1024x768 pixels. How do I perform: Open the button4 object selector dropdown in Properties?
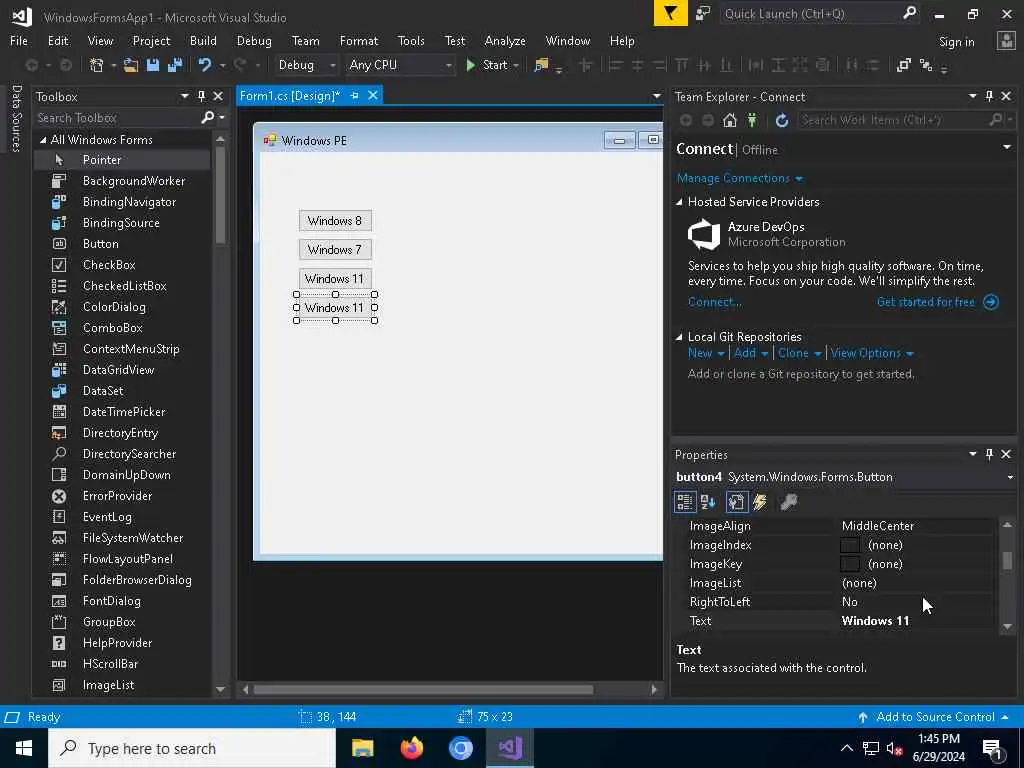pyautogui.click(x=1010, y=477)
